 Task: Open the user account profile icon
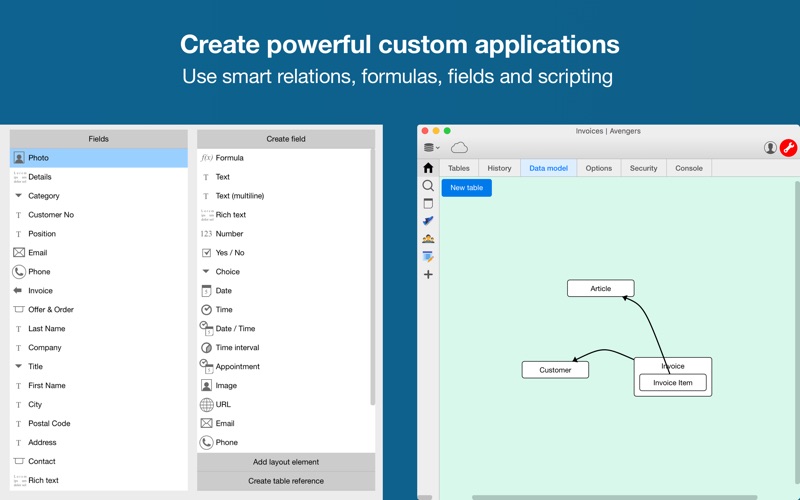point(770,148)
